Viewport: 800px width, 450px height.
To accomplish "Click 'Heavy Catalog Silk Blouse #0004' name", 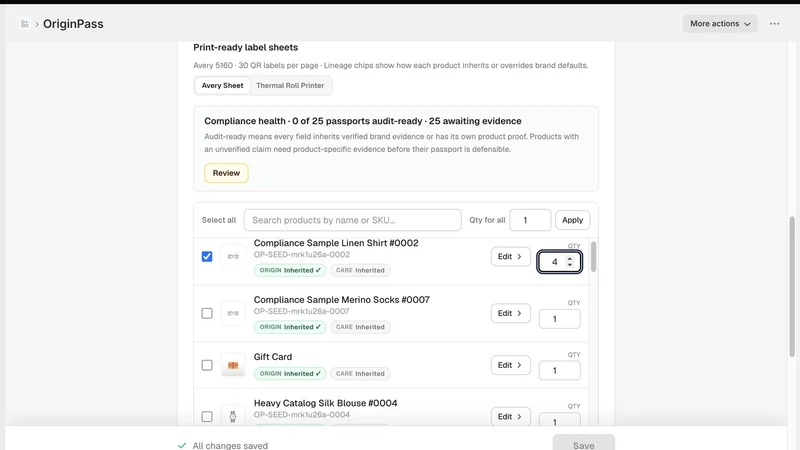I will coord(326,403).
